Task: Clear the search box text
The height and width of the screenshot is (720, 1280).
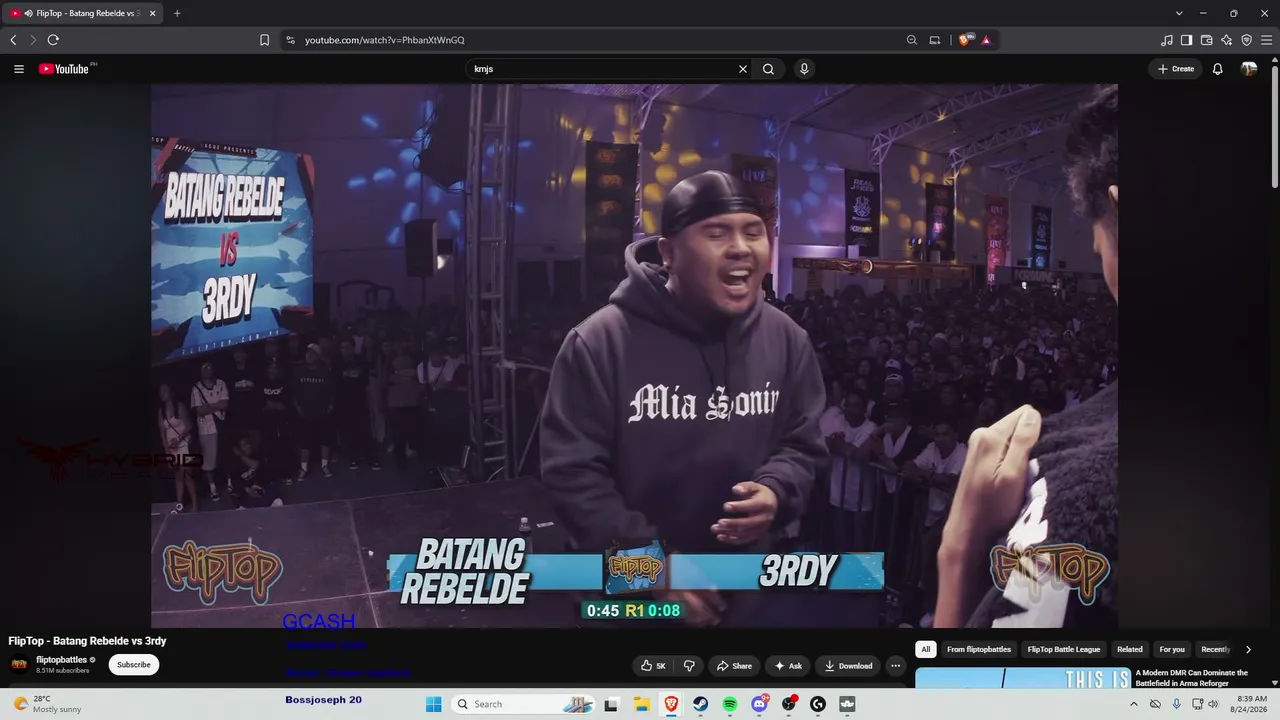Action: (743, 69)
